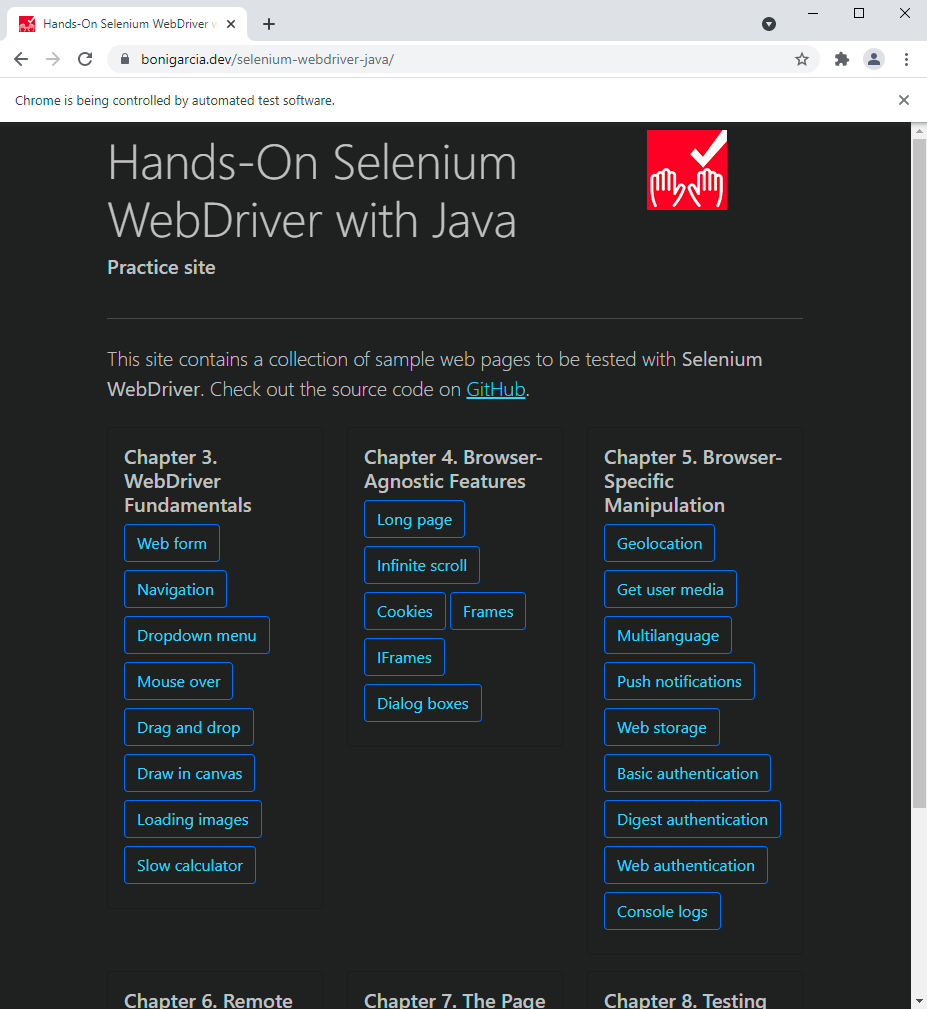Open the Chrome profile avatar icon
This screenshot has height=1009, width=927.
pos(874,59)
